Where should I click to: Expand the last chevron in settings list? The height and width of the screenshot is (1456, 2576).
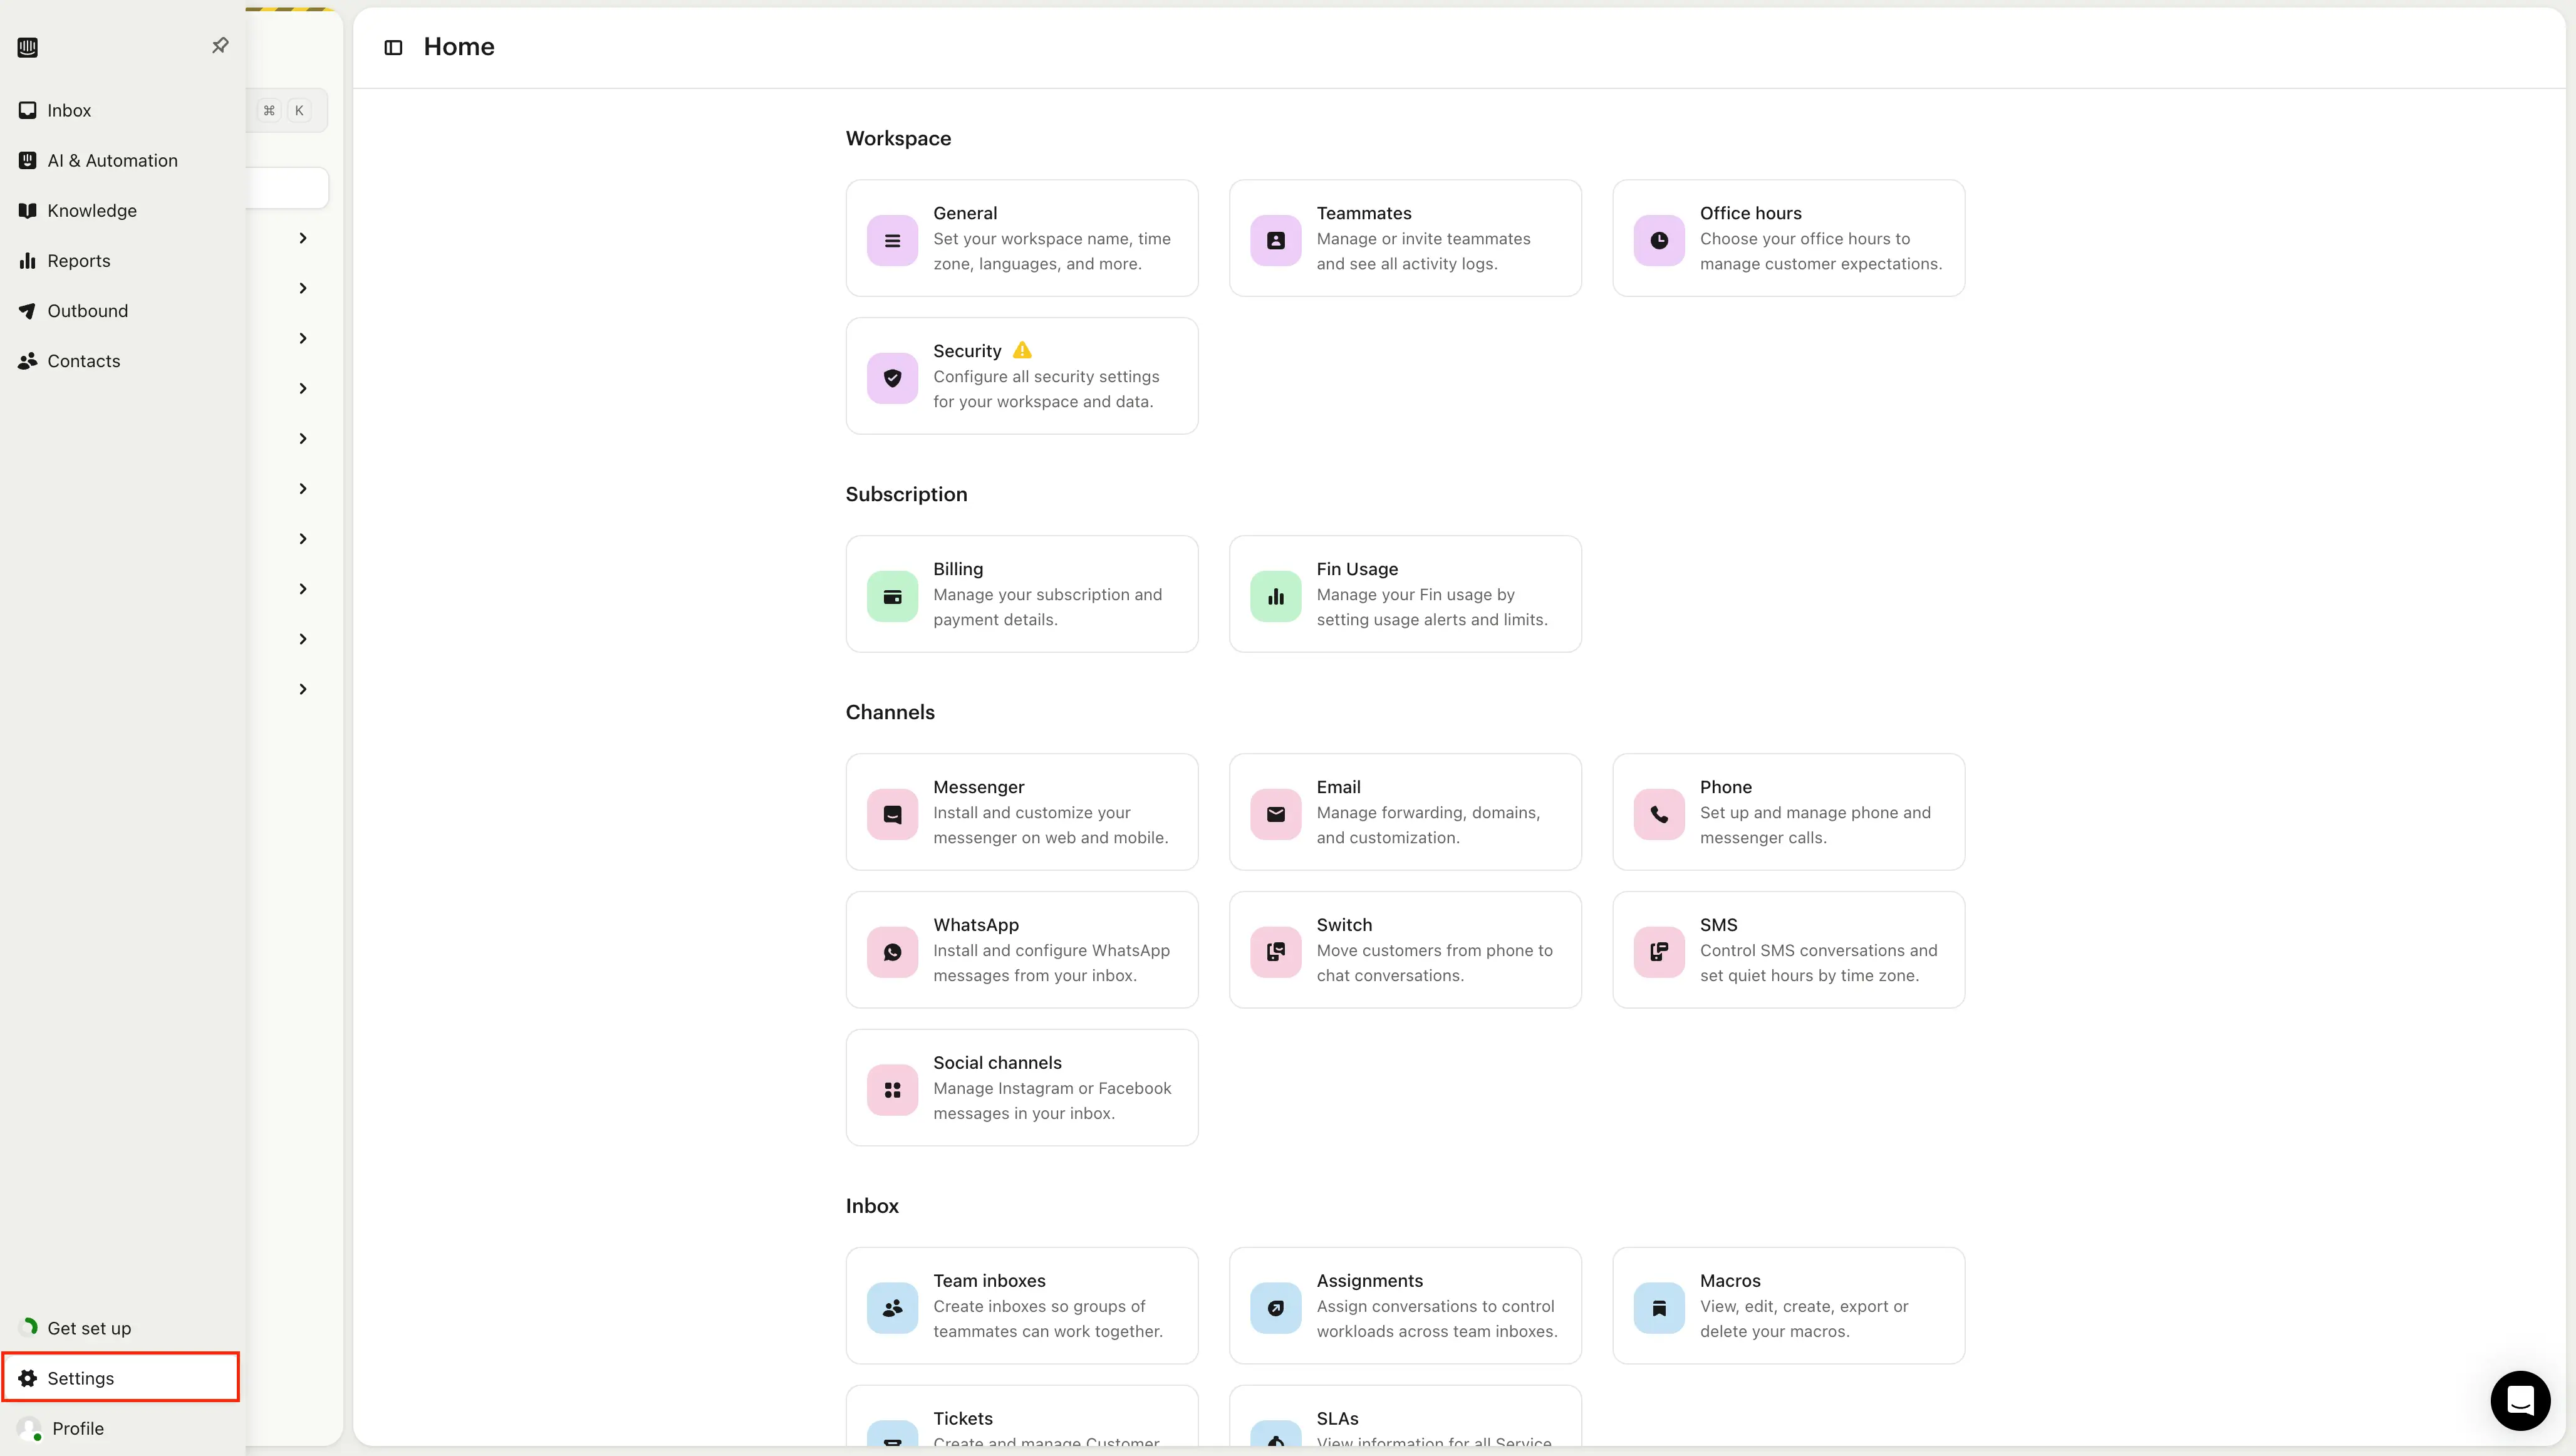(x=303, y=689)
